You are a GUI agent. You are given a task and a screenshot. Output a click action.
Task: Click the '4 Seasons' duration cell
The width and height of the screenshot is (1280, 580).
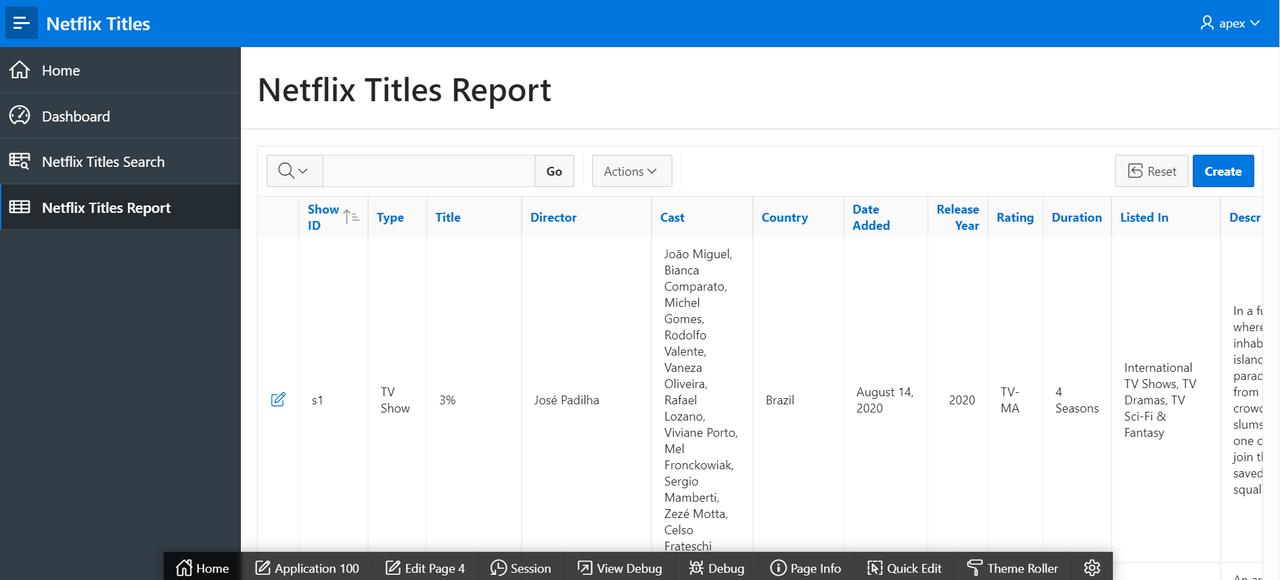(x=1077, y=400)
